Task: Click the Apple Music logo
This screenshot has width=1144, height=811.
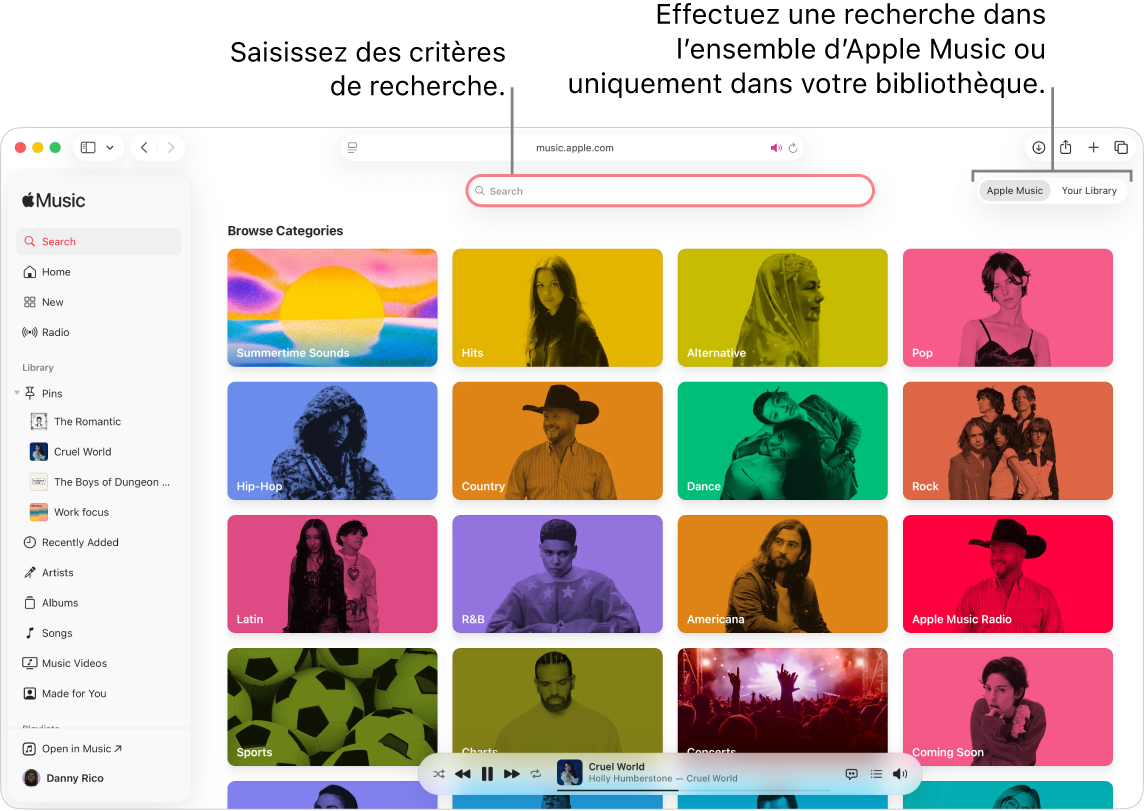Action: point(53,201)
